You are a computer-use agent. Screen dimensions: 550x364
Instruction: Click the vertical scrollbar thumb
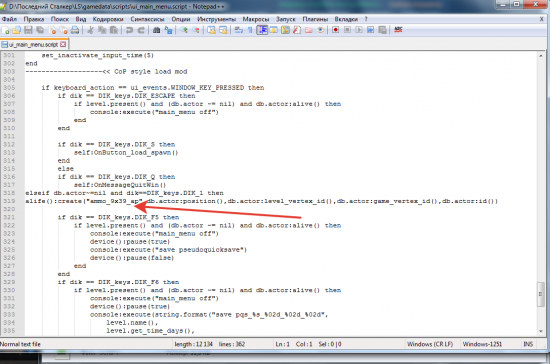coord(541,294)
